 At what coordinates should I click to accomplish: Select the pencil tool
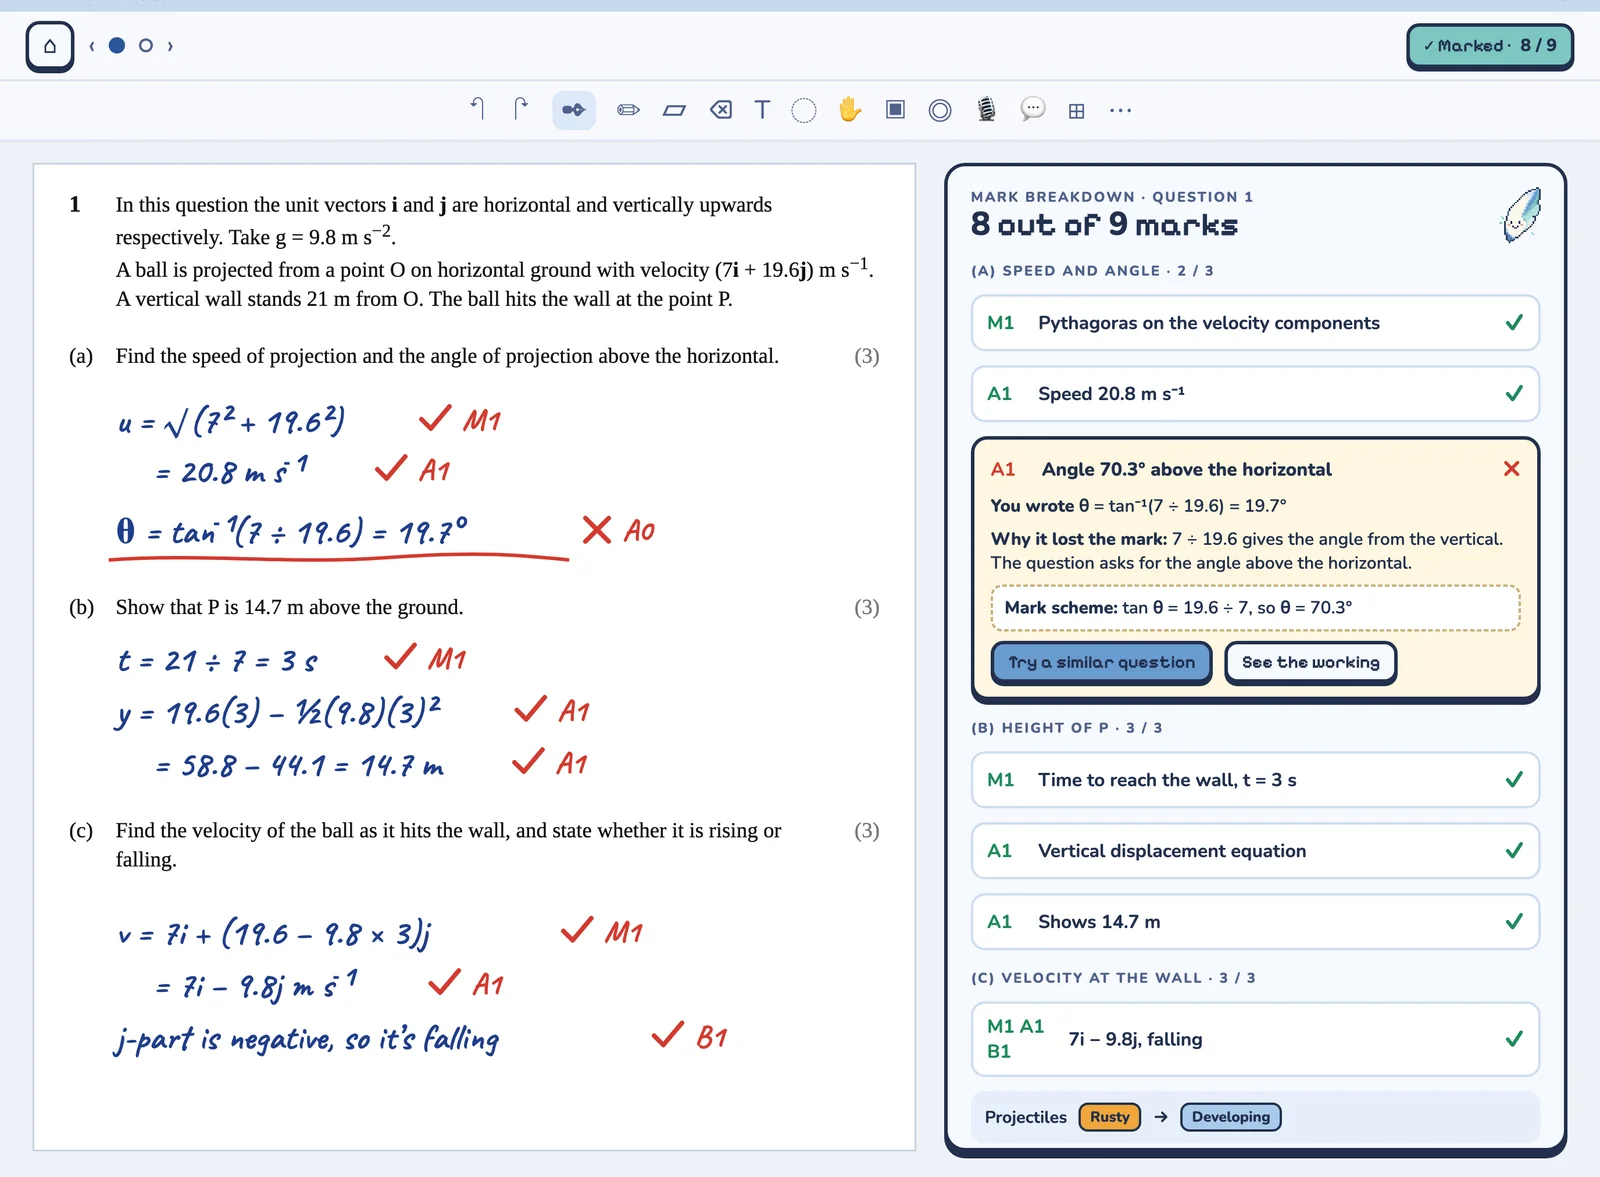pos(628,110)
